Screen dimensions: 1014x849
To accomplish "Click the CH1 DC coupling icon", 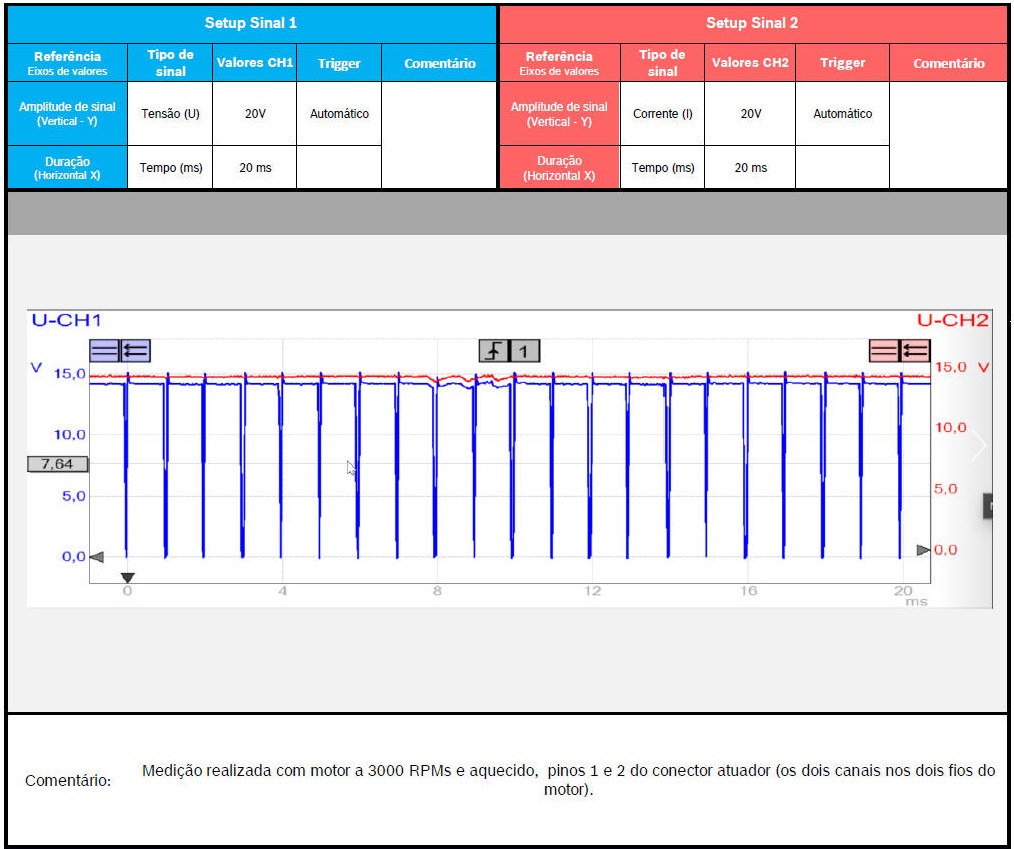I will [x=104, y=350].
